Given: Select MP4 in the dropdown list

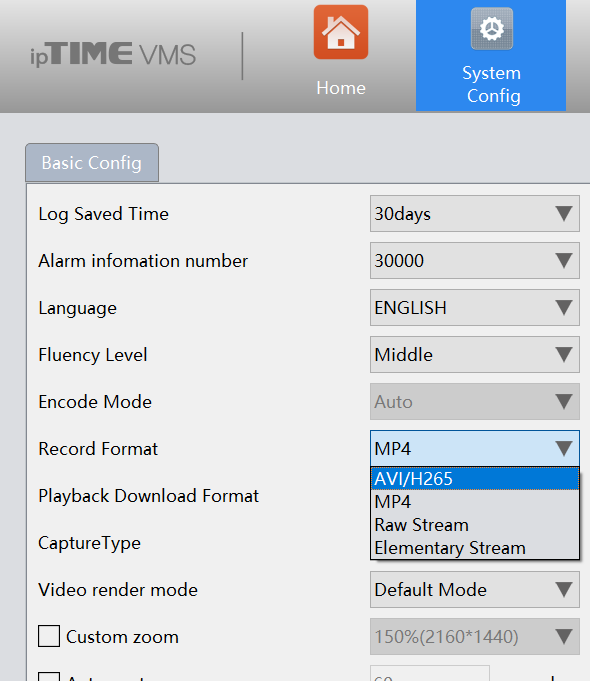Looking at the screenshot, I should coord(475,502).
